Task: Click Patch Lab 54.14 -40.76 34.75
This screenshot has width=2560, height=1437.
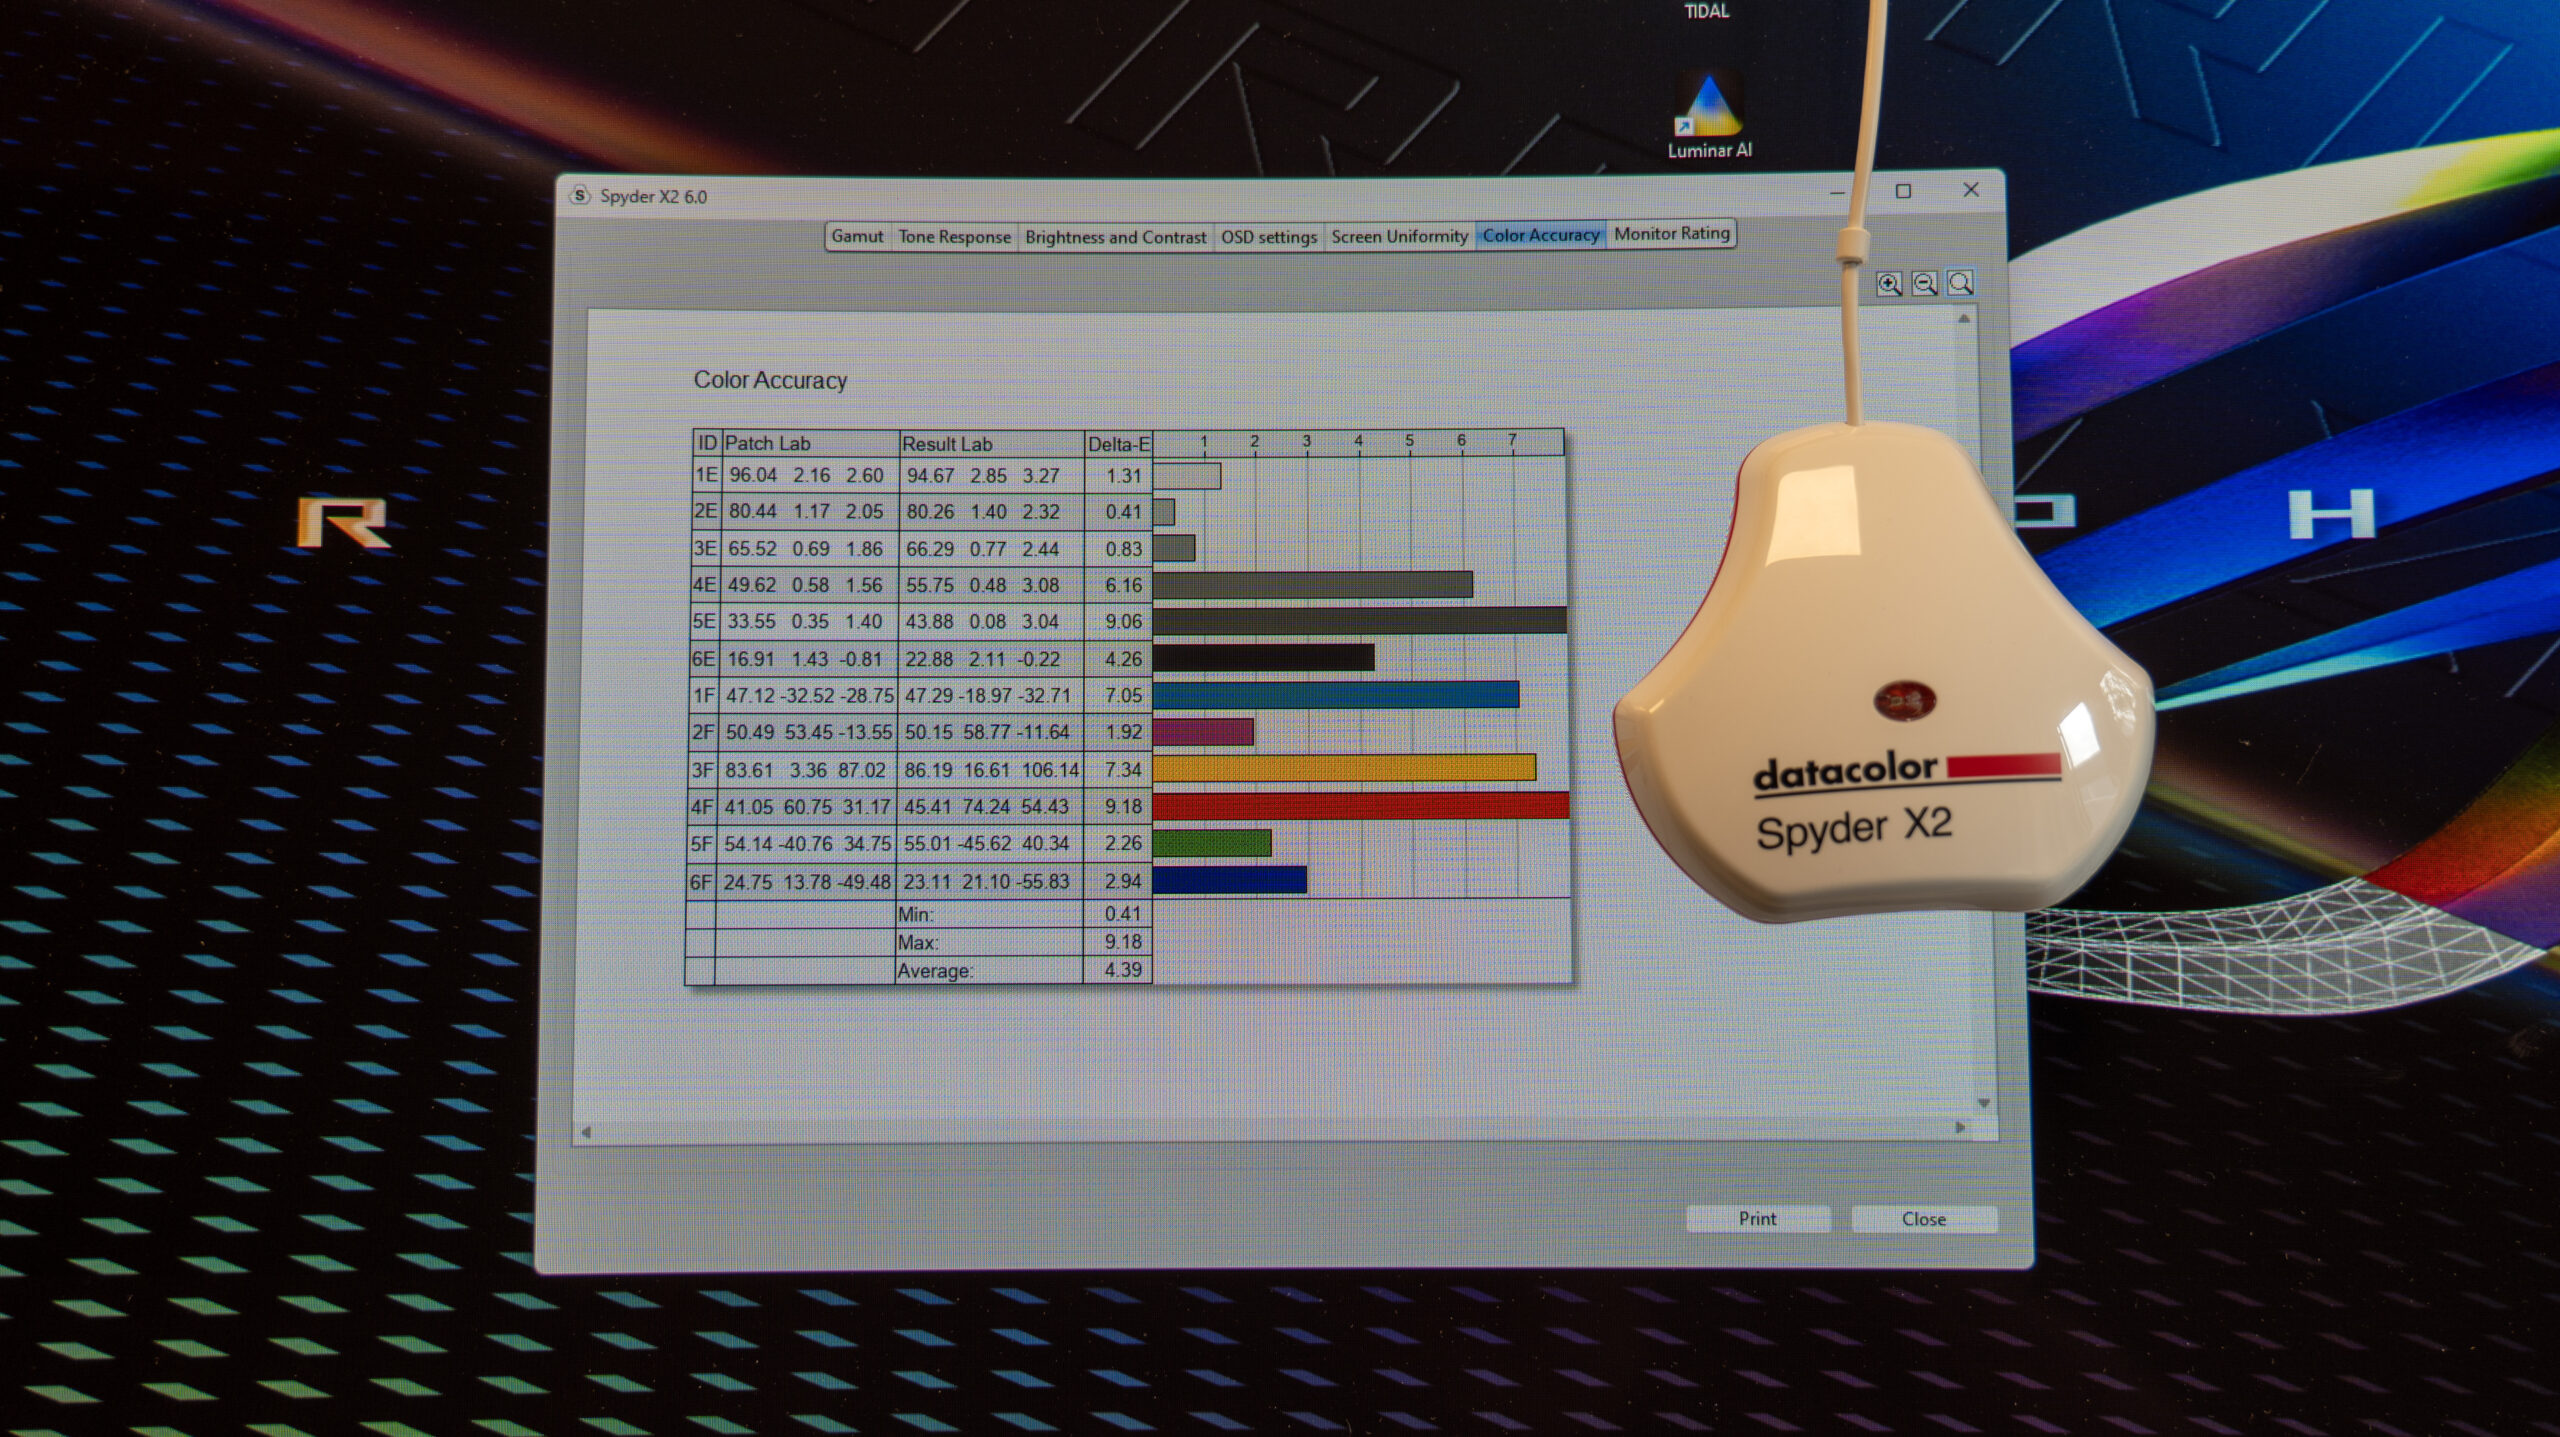Action: (x=807, y=844)
